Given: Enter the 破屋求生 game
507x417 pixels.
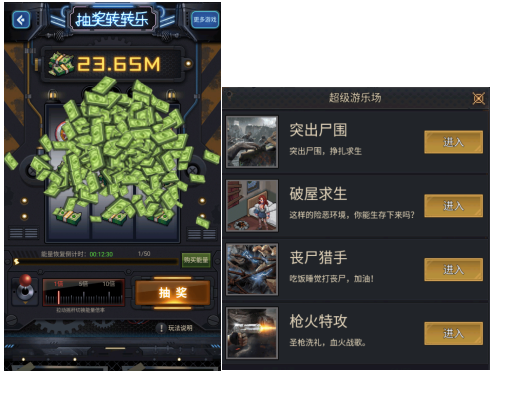Looking at the screenshot, I should [453, 206].
